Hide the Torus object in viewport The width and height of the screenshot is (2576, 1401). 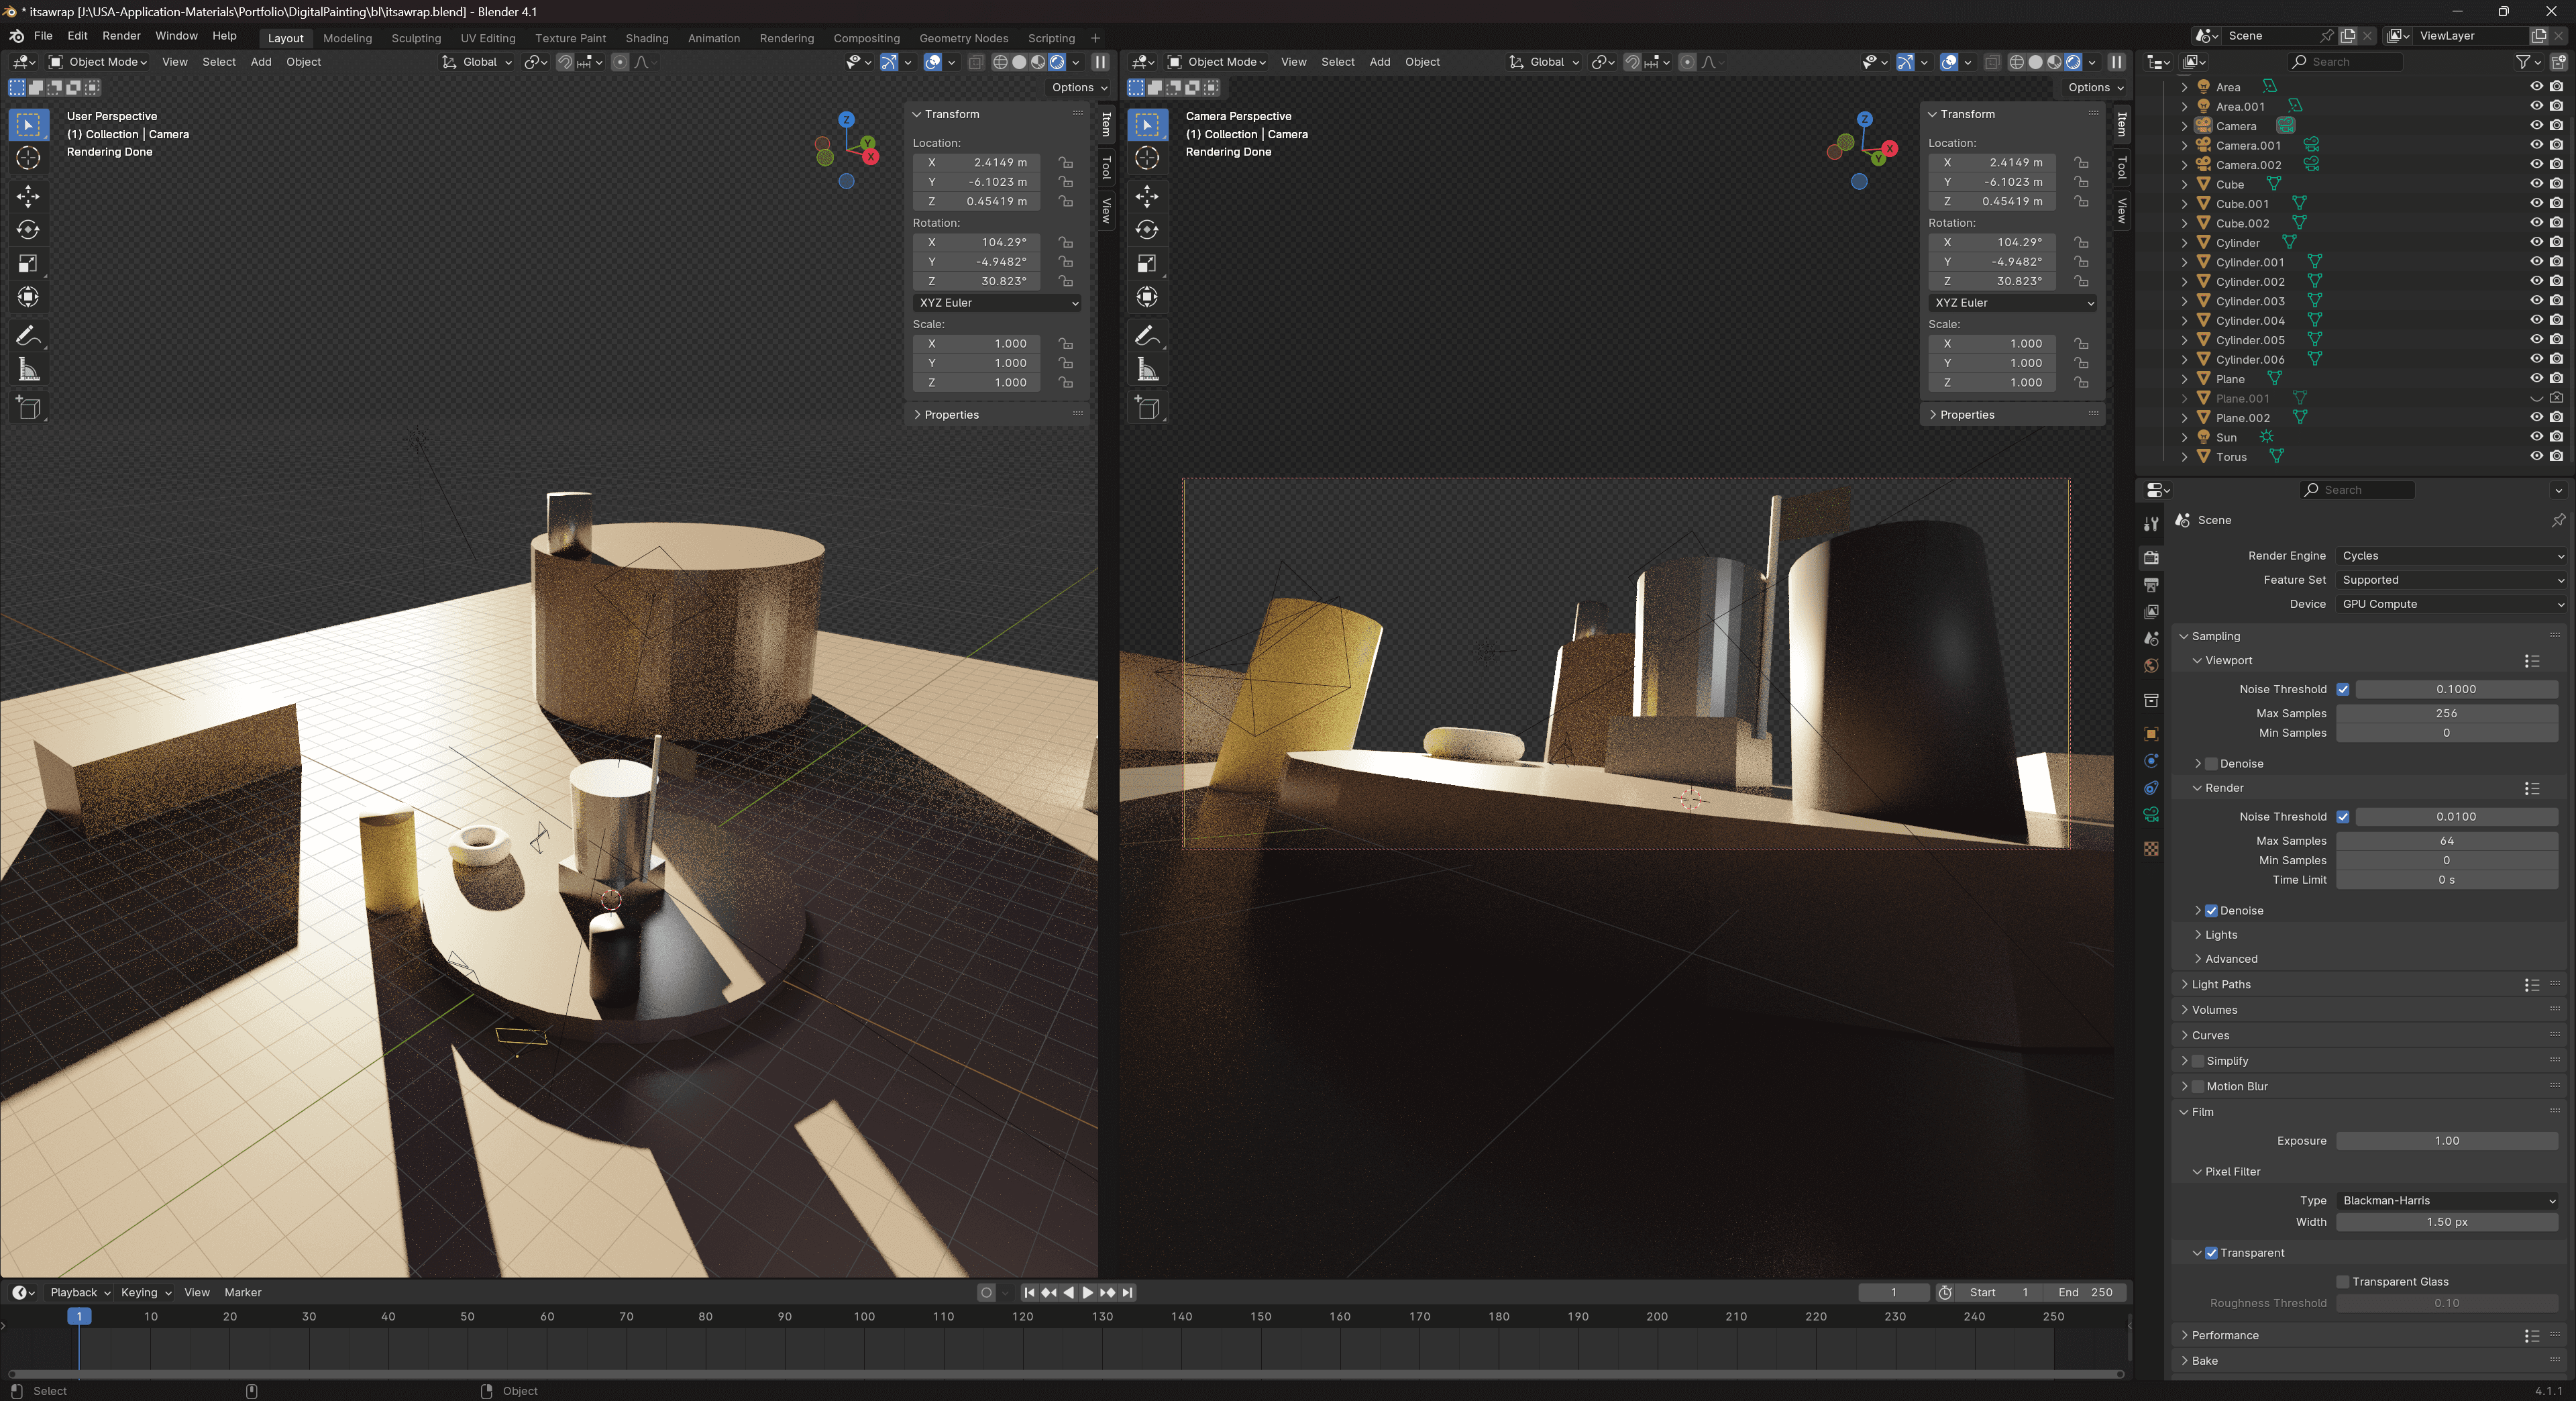click(2536, 456)
